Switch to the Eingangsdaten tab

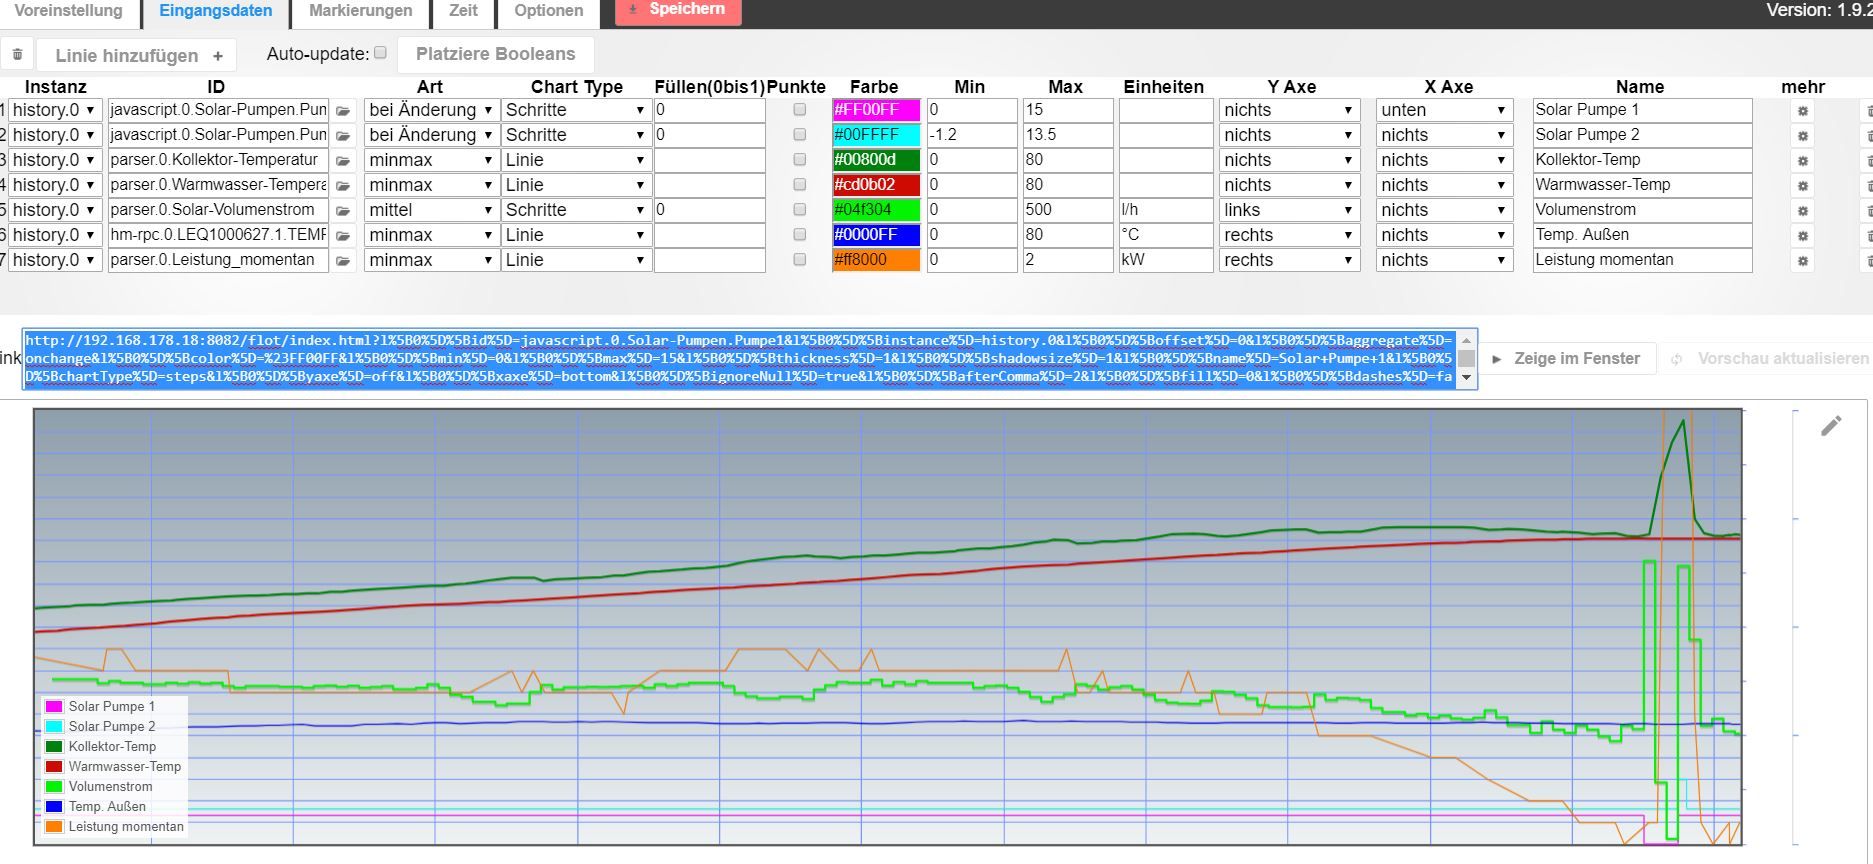216,11
